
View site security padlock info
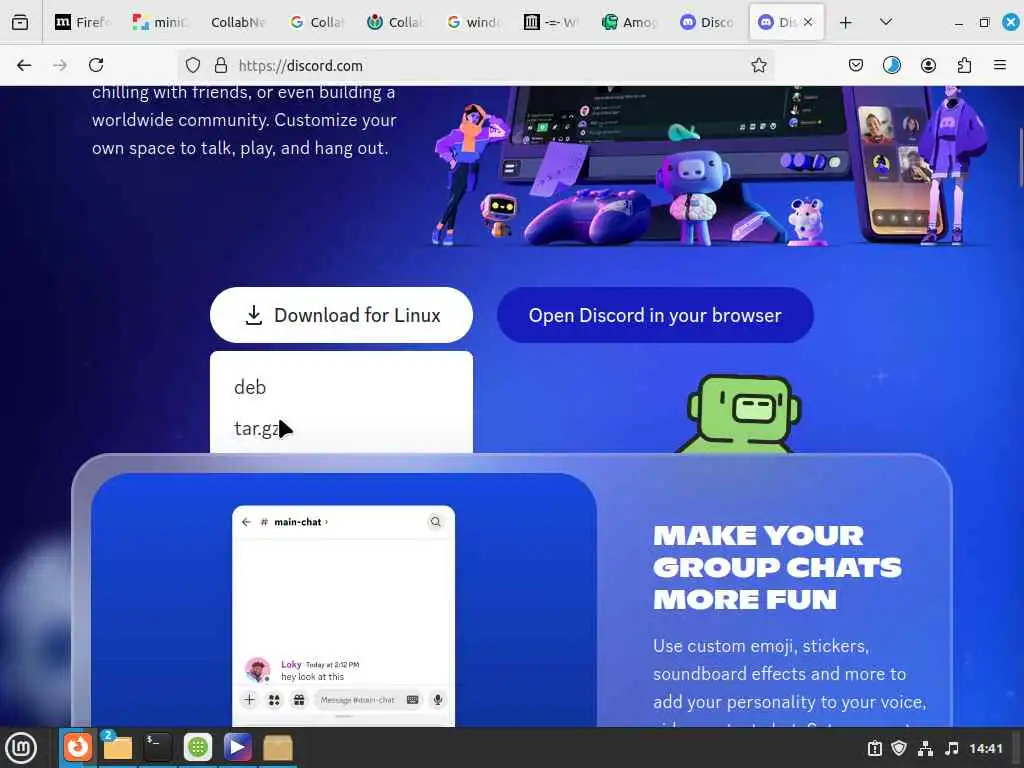click(x=221, y=65)
